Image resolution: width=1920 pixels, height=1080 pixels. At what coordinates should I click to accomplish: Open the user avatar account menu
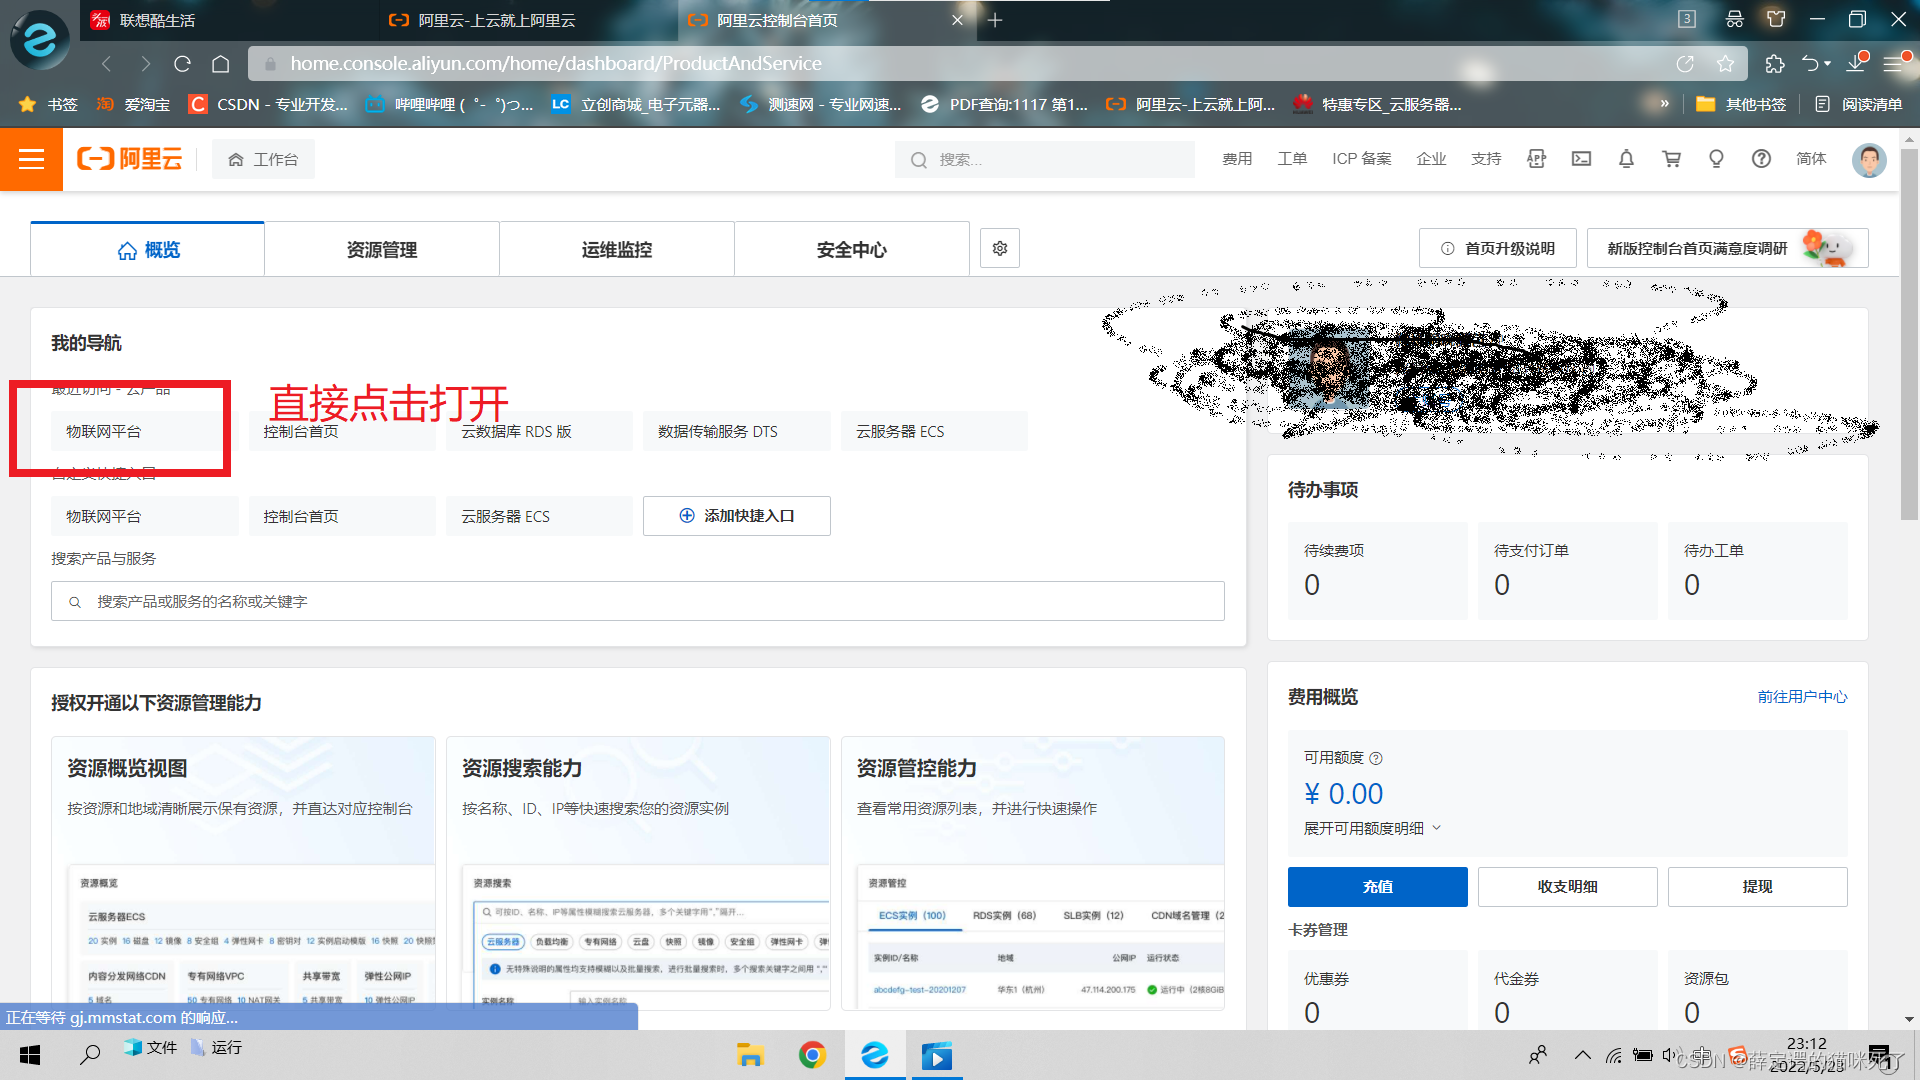[1869, 160]
